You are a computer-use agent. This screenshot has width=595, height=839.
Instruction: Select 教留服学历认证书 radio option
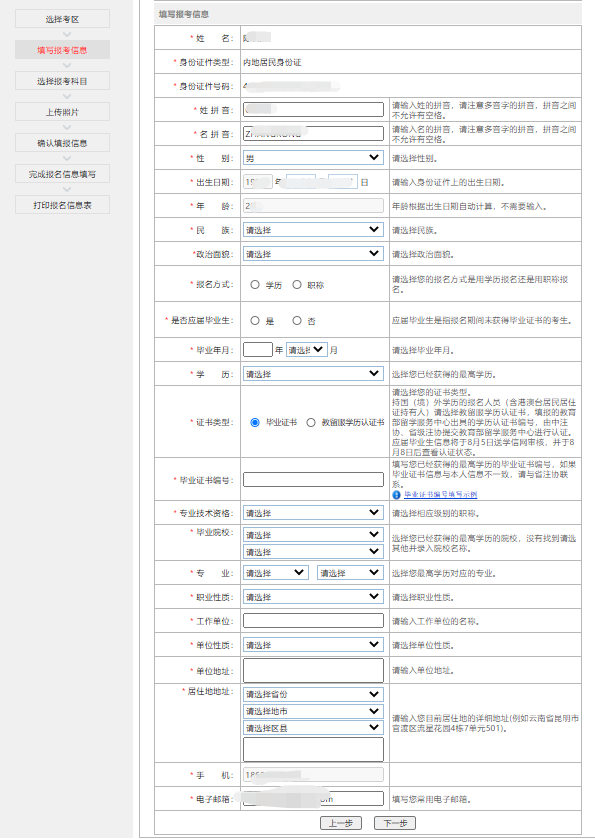(x=311, y=422)
